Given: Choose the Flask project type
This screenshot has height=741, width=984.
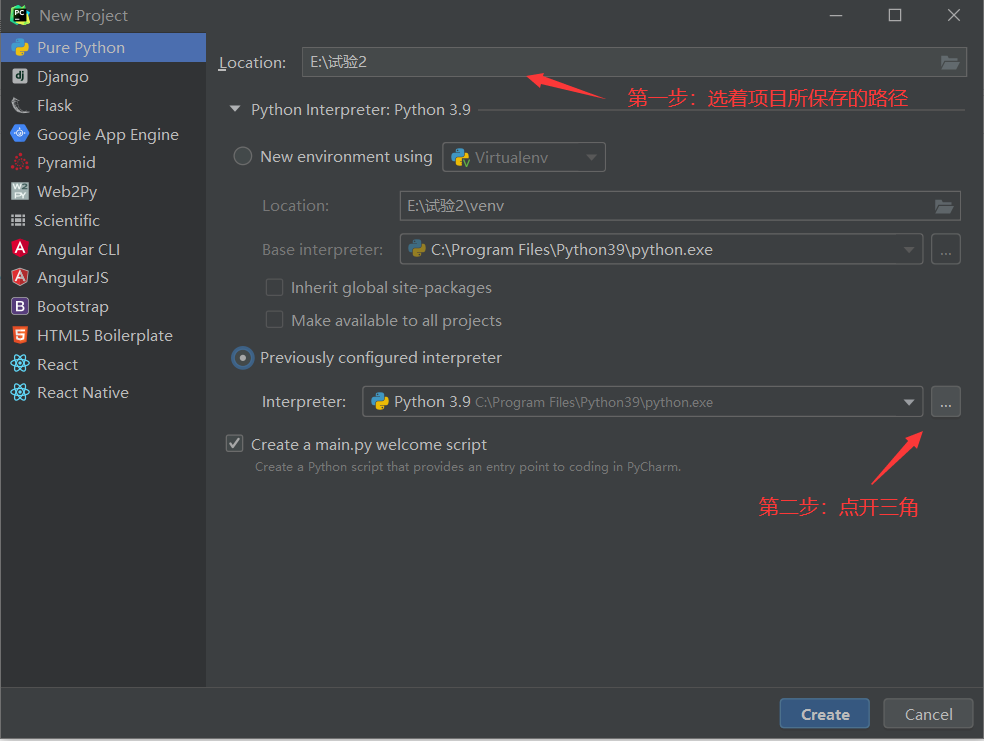Looking at the screenshot, I should [104, 105].
